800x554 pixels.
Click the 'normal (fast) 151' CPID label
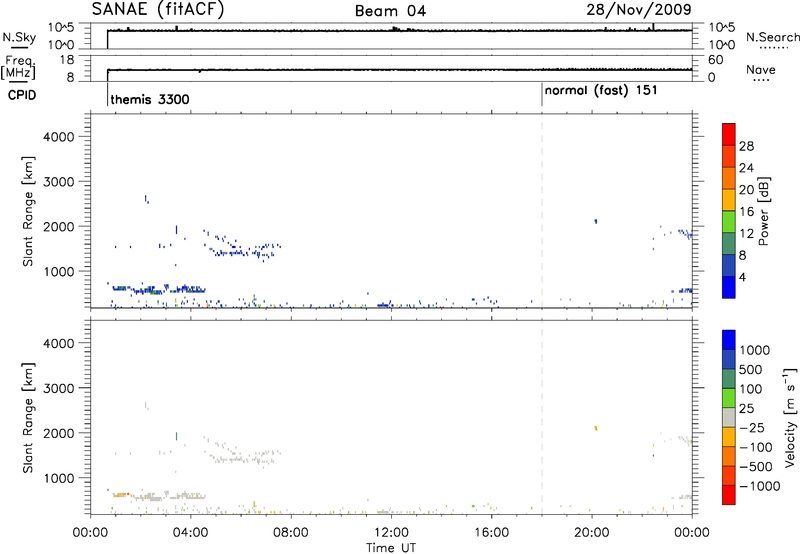pyautogui.click(x=601, y=91)
